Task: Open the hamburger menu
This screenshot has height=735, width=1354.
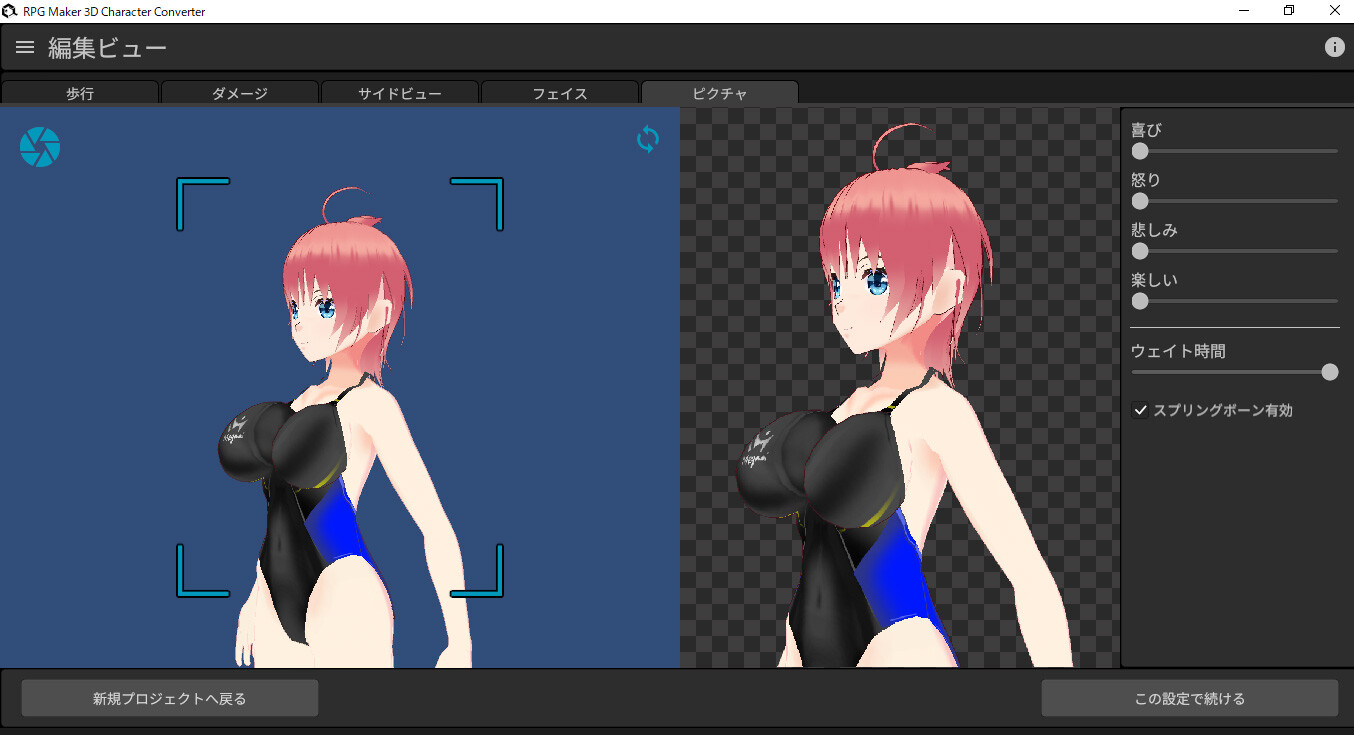Action: [24, 46]
